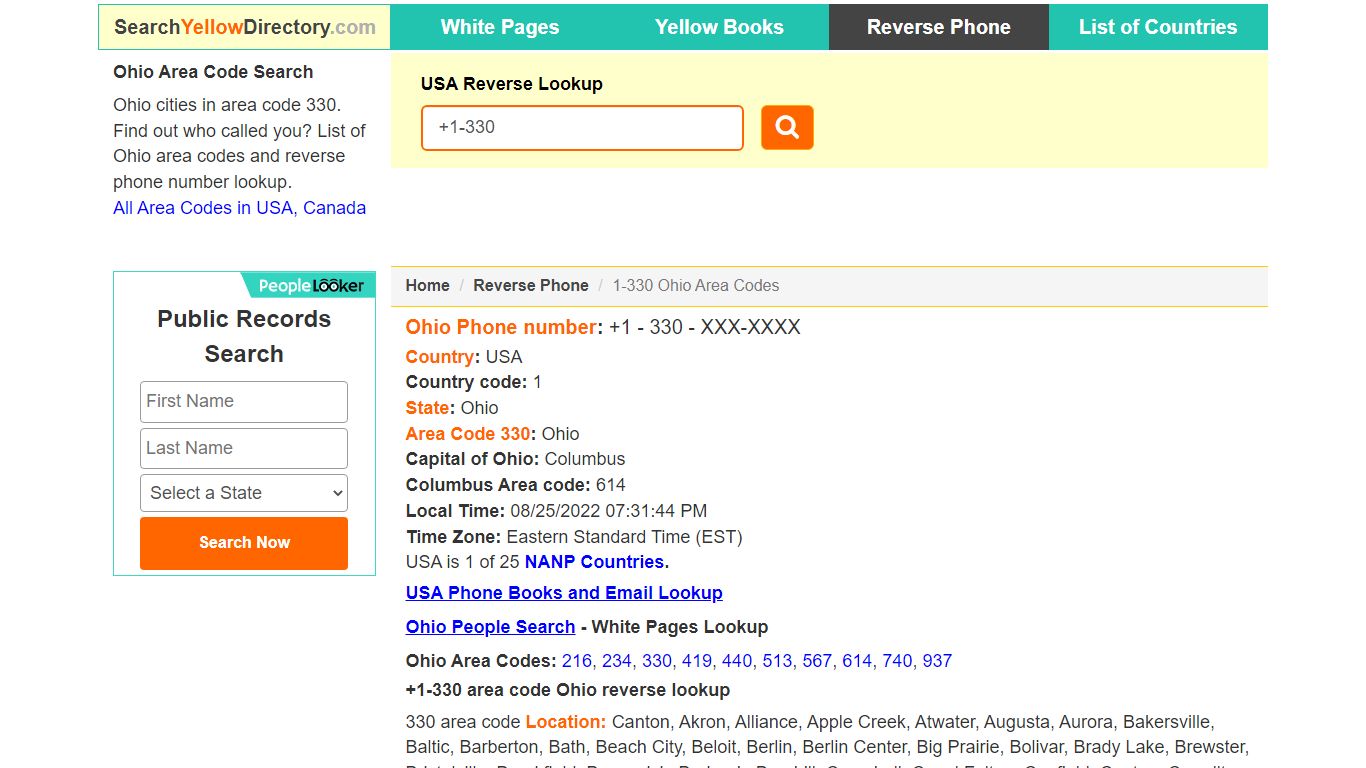Viewport: 1366px width, 768px height.
Task: Open the SearchYellowDirectory.com logo link
Action: (245, 27)
